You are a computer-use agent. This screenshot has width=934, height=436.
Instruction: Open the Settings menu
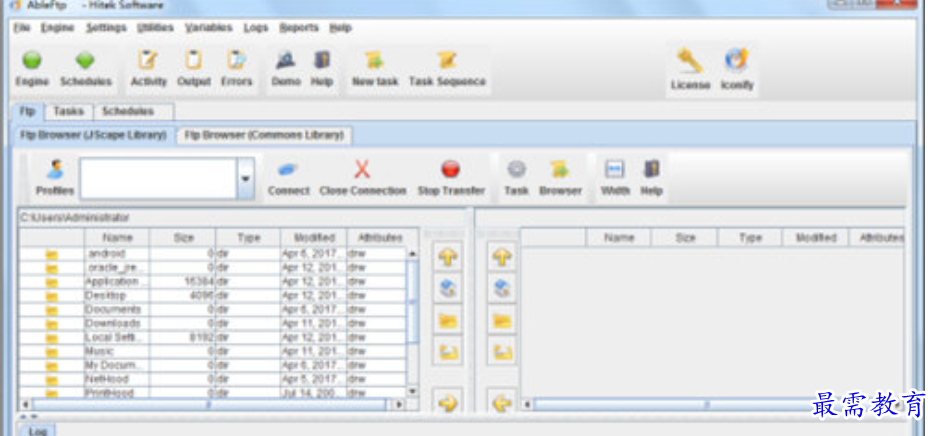pyautogui.click(x=106, y=28)
